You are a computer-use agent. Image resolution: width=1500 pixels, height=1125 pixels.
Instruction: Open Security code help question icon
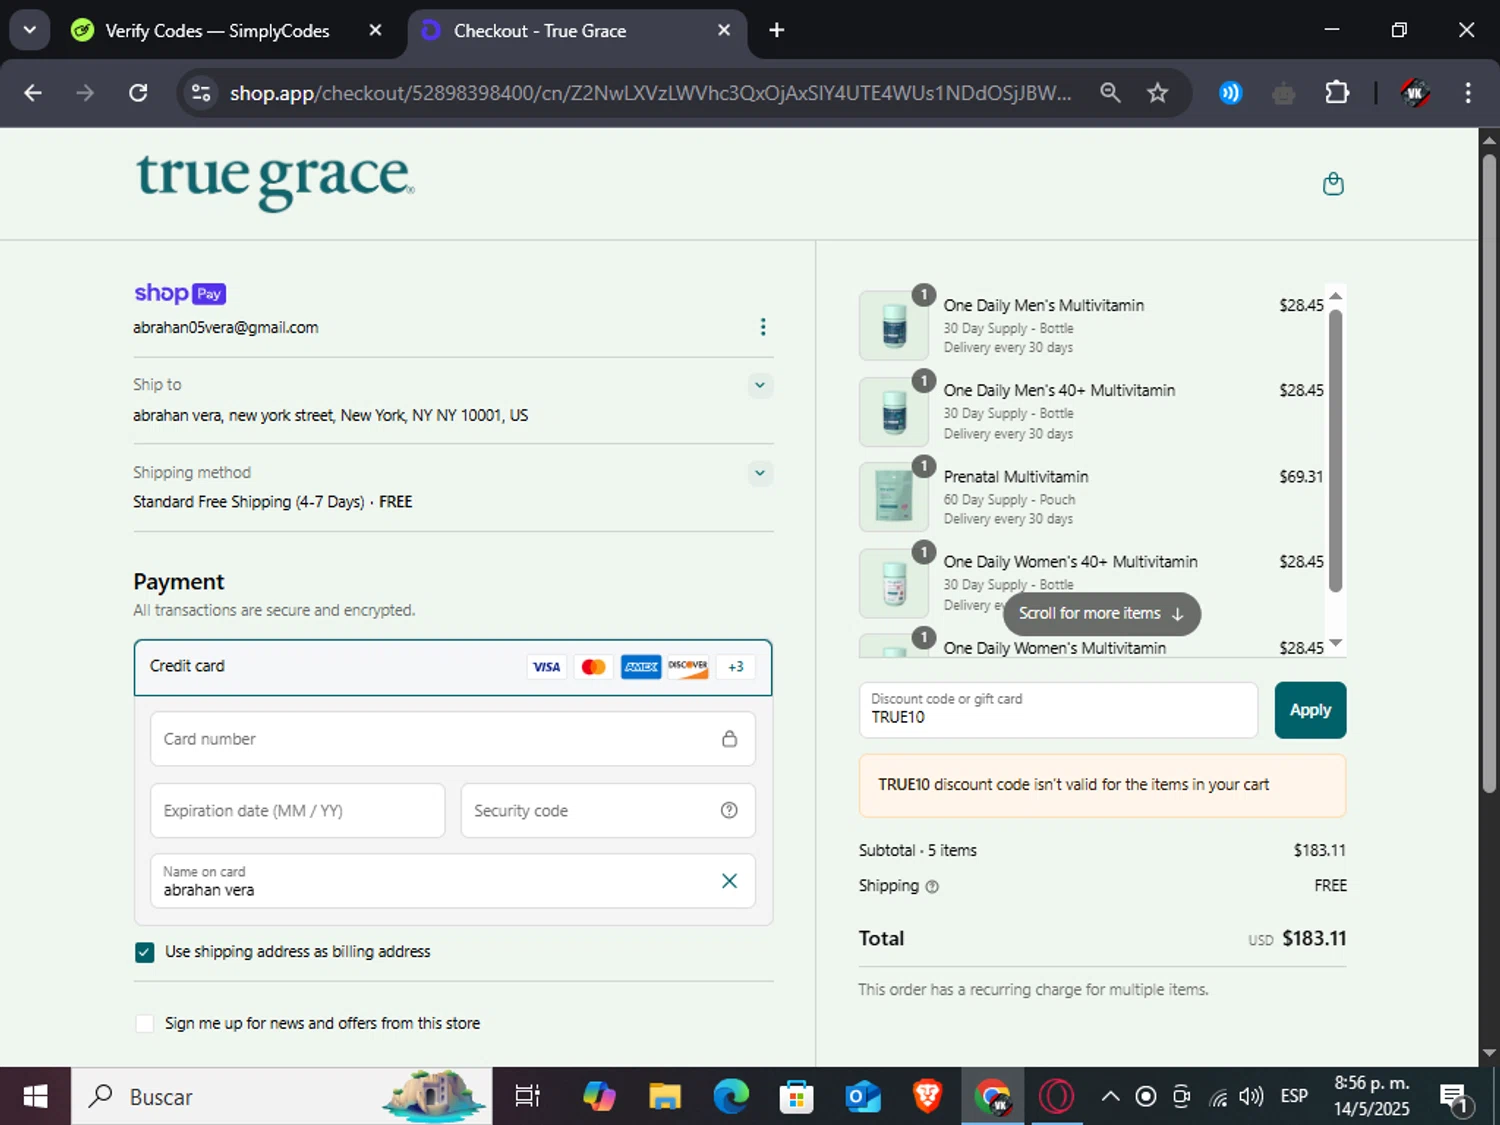pyautogui.click(x=730, y=811)
